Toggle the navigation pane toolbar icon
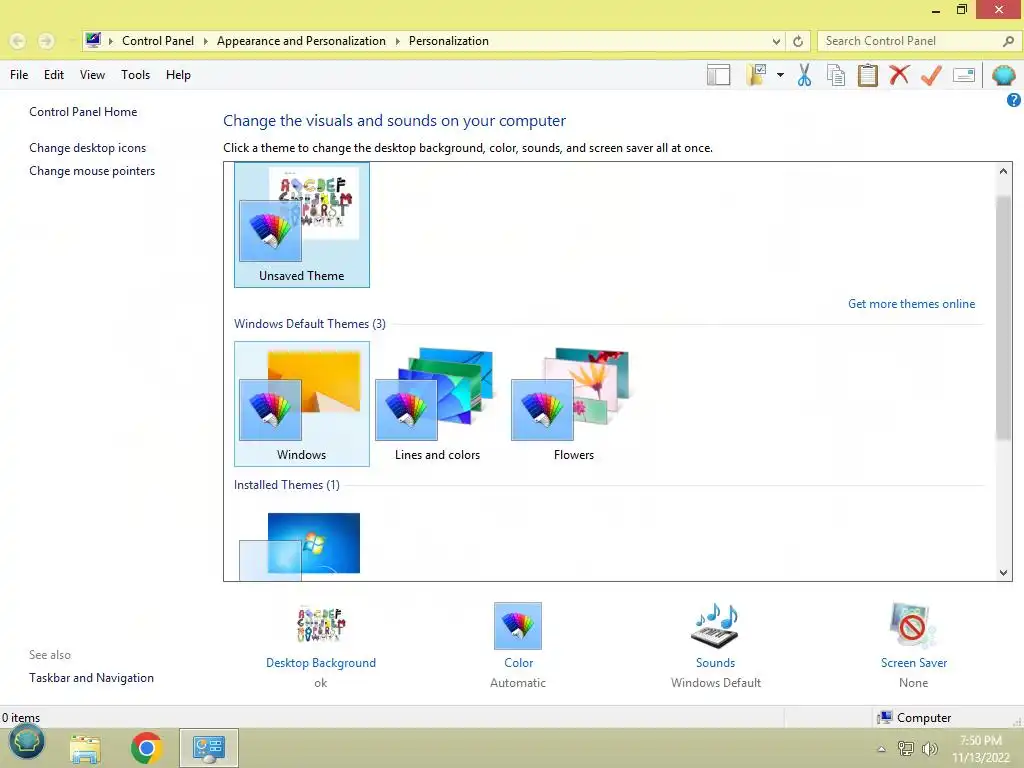The height and width of the screenshot is (768, 1024). 718,75
